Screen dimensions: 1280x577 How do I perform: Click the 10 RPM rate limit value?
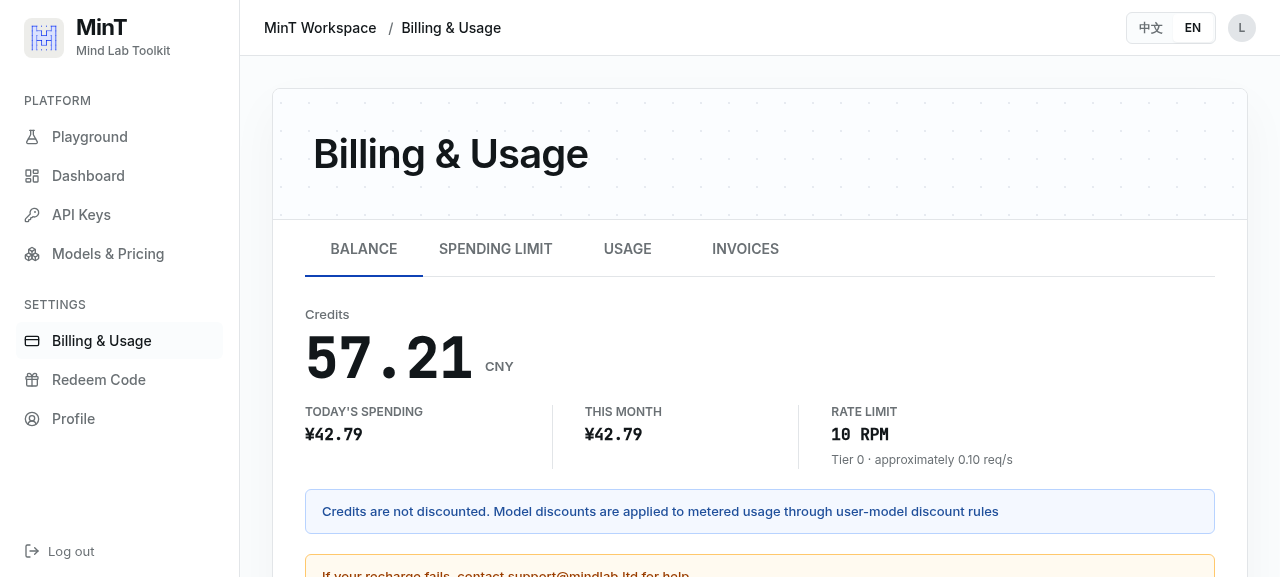pyautogui.click(x=860, y=435)
